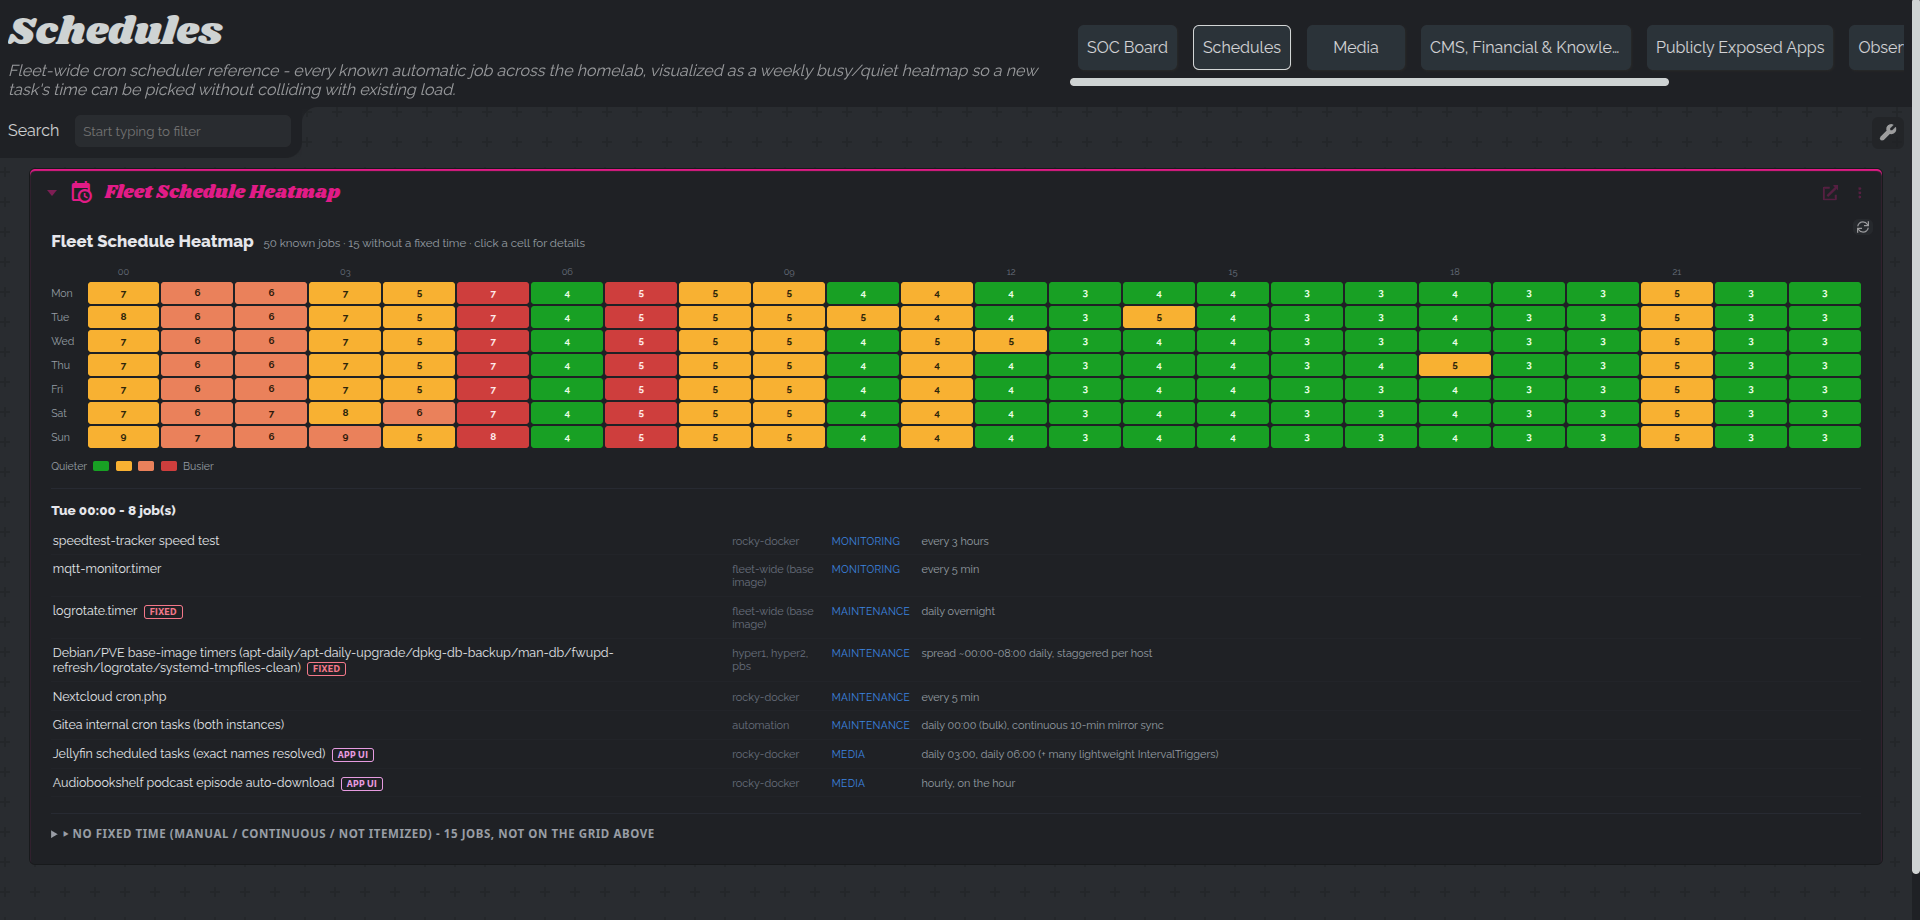Click the speedtest-tracker speed test job
The width and height of the screenshot is (1920, 920).
[136, 541]
